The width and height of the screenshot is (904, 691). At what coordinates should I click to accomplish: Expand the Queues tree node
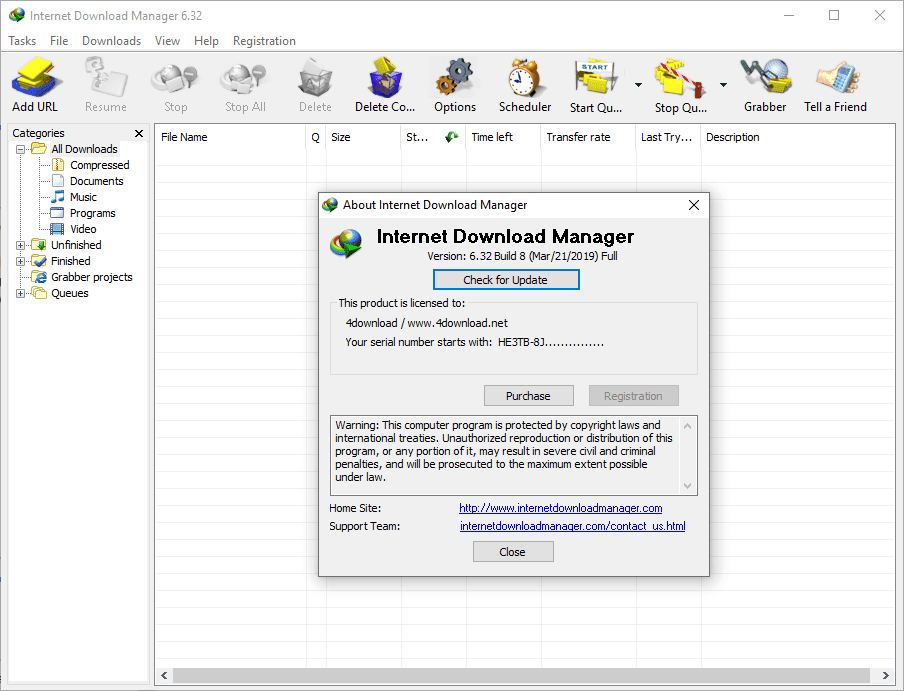pos(20,293)
